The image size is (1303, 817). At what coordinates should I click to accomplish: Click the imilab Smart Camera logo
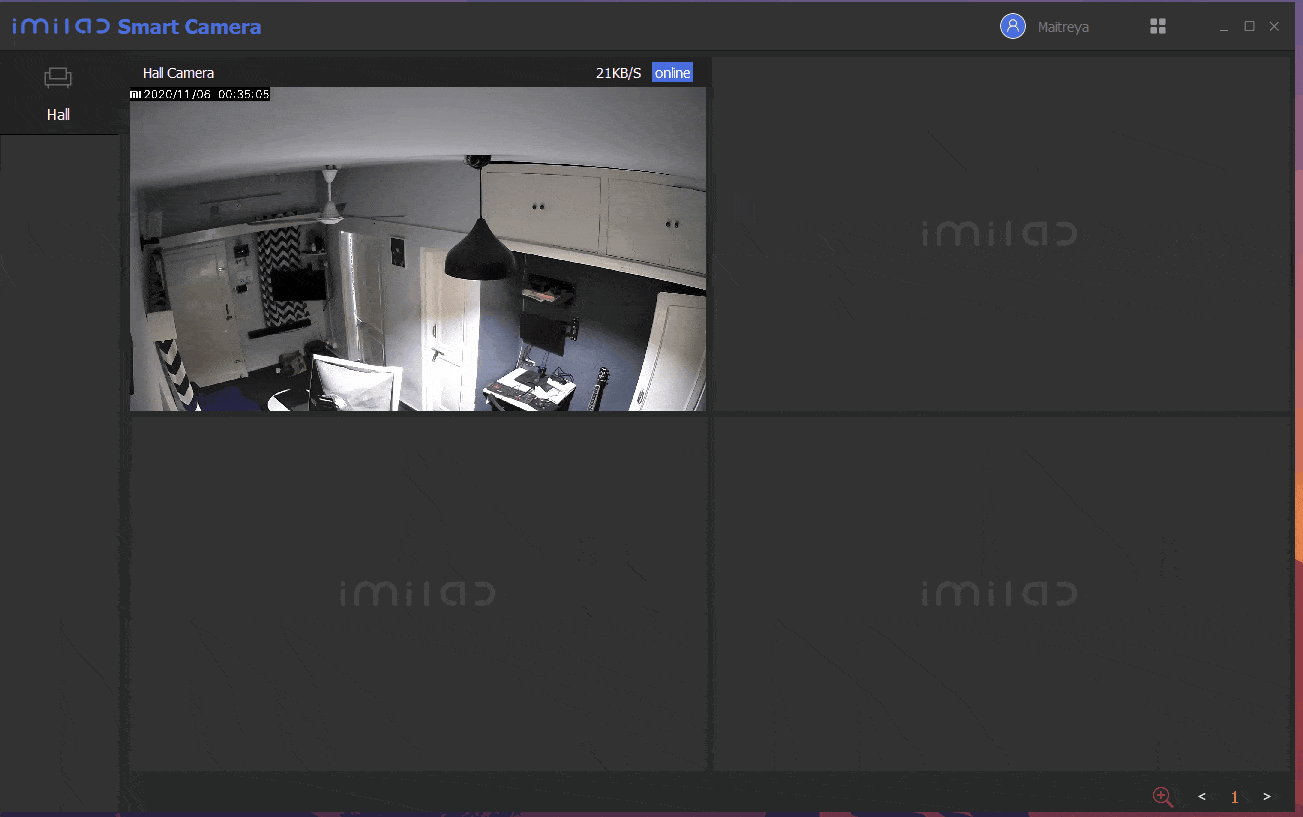tap(135, 26)
